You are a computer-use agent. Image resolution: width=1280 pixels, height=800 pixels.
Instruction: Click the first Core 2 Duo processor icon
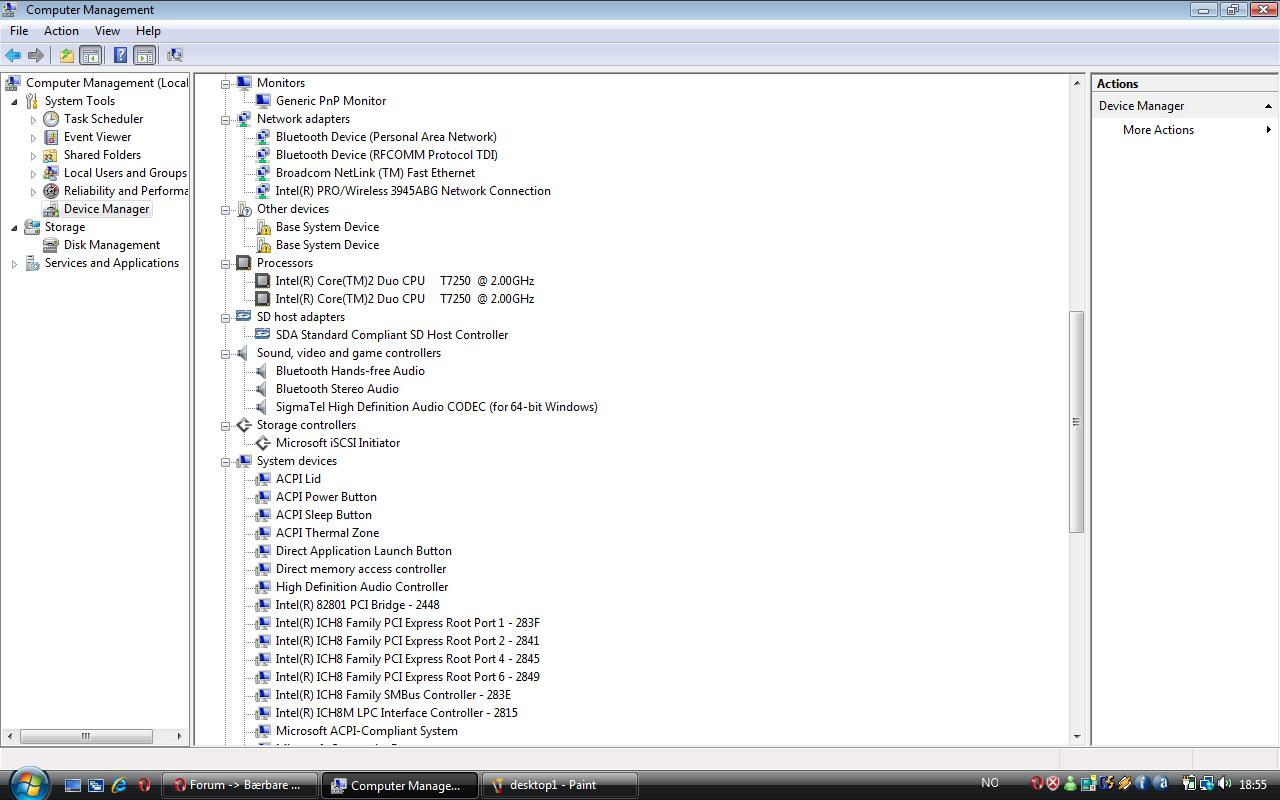[x=263, y=281]
